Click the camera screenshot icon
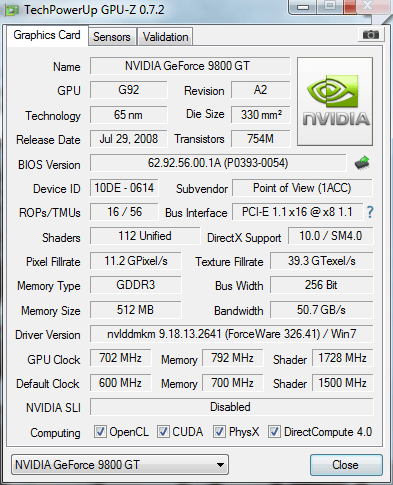Viewport: 393px width, 485px height. click(371, 34)
